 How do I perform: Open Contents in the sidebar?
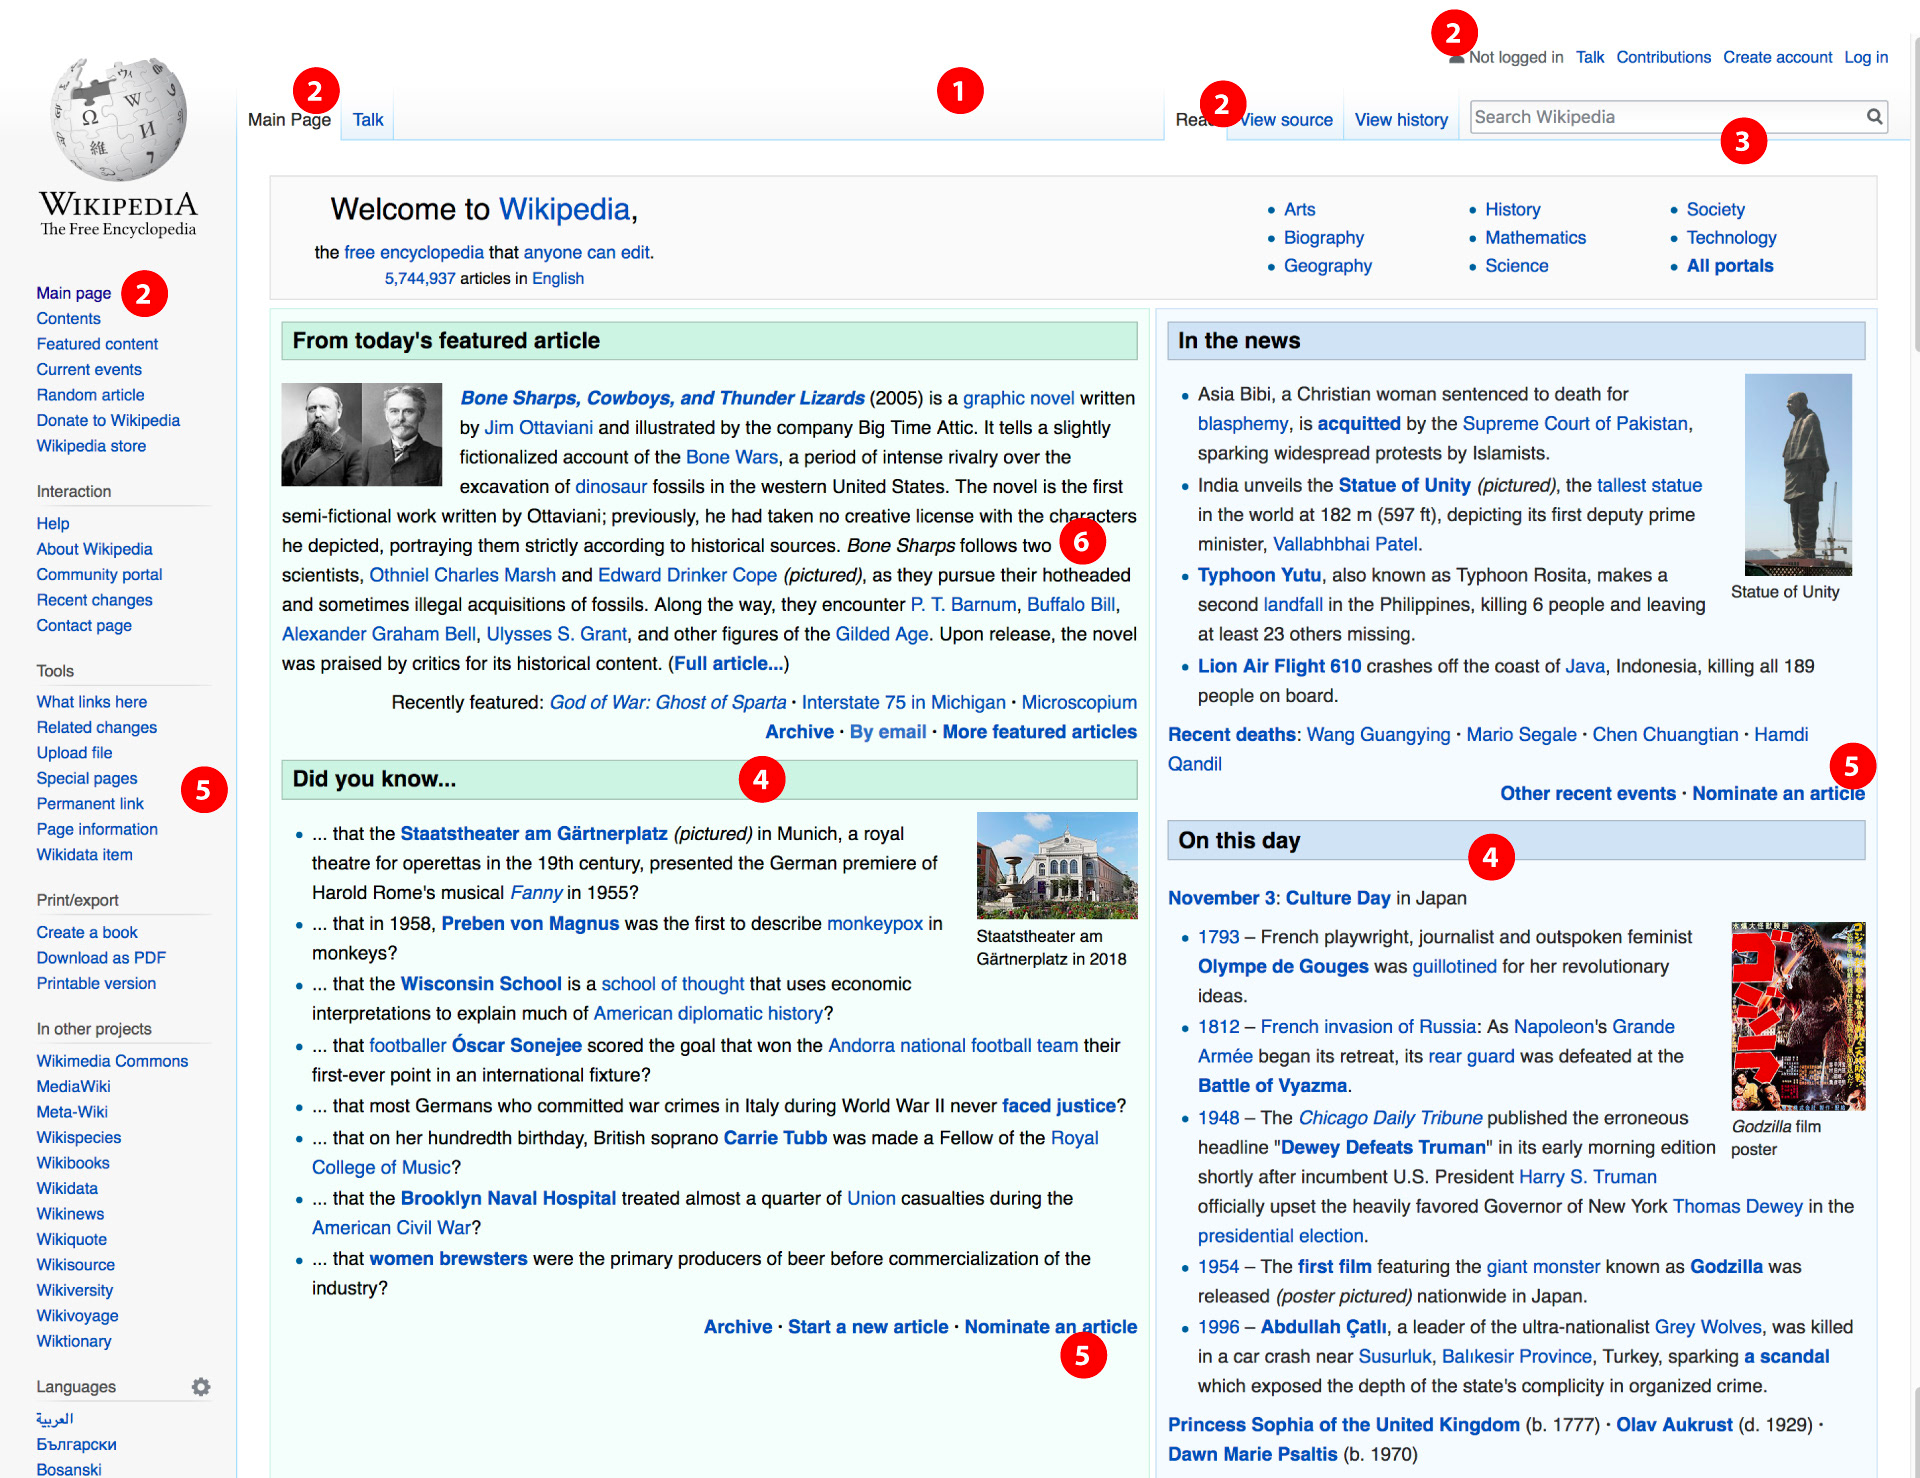(68, 318)
